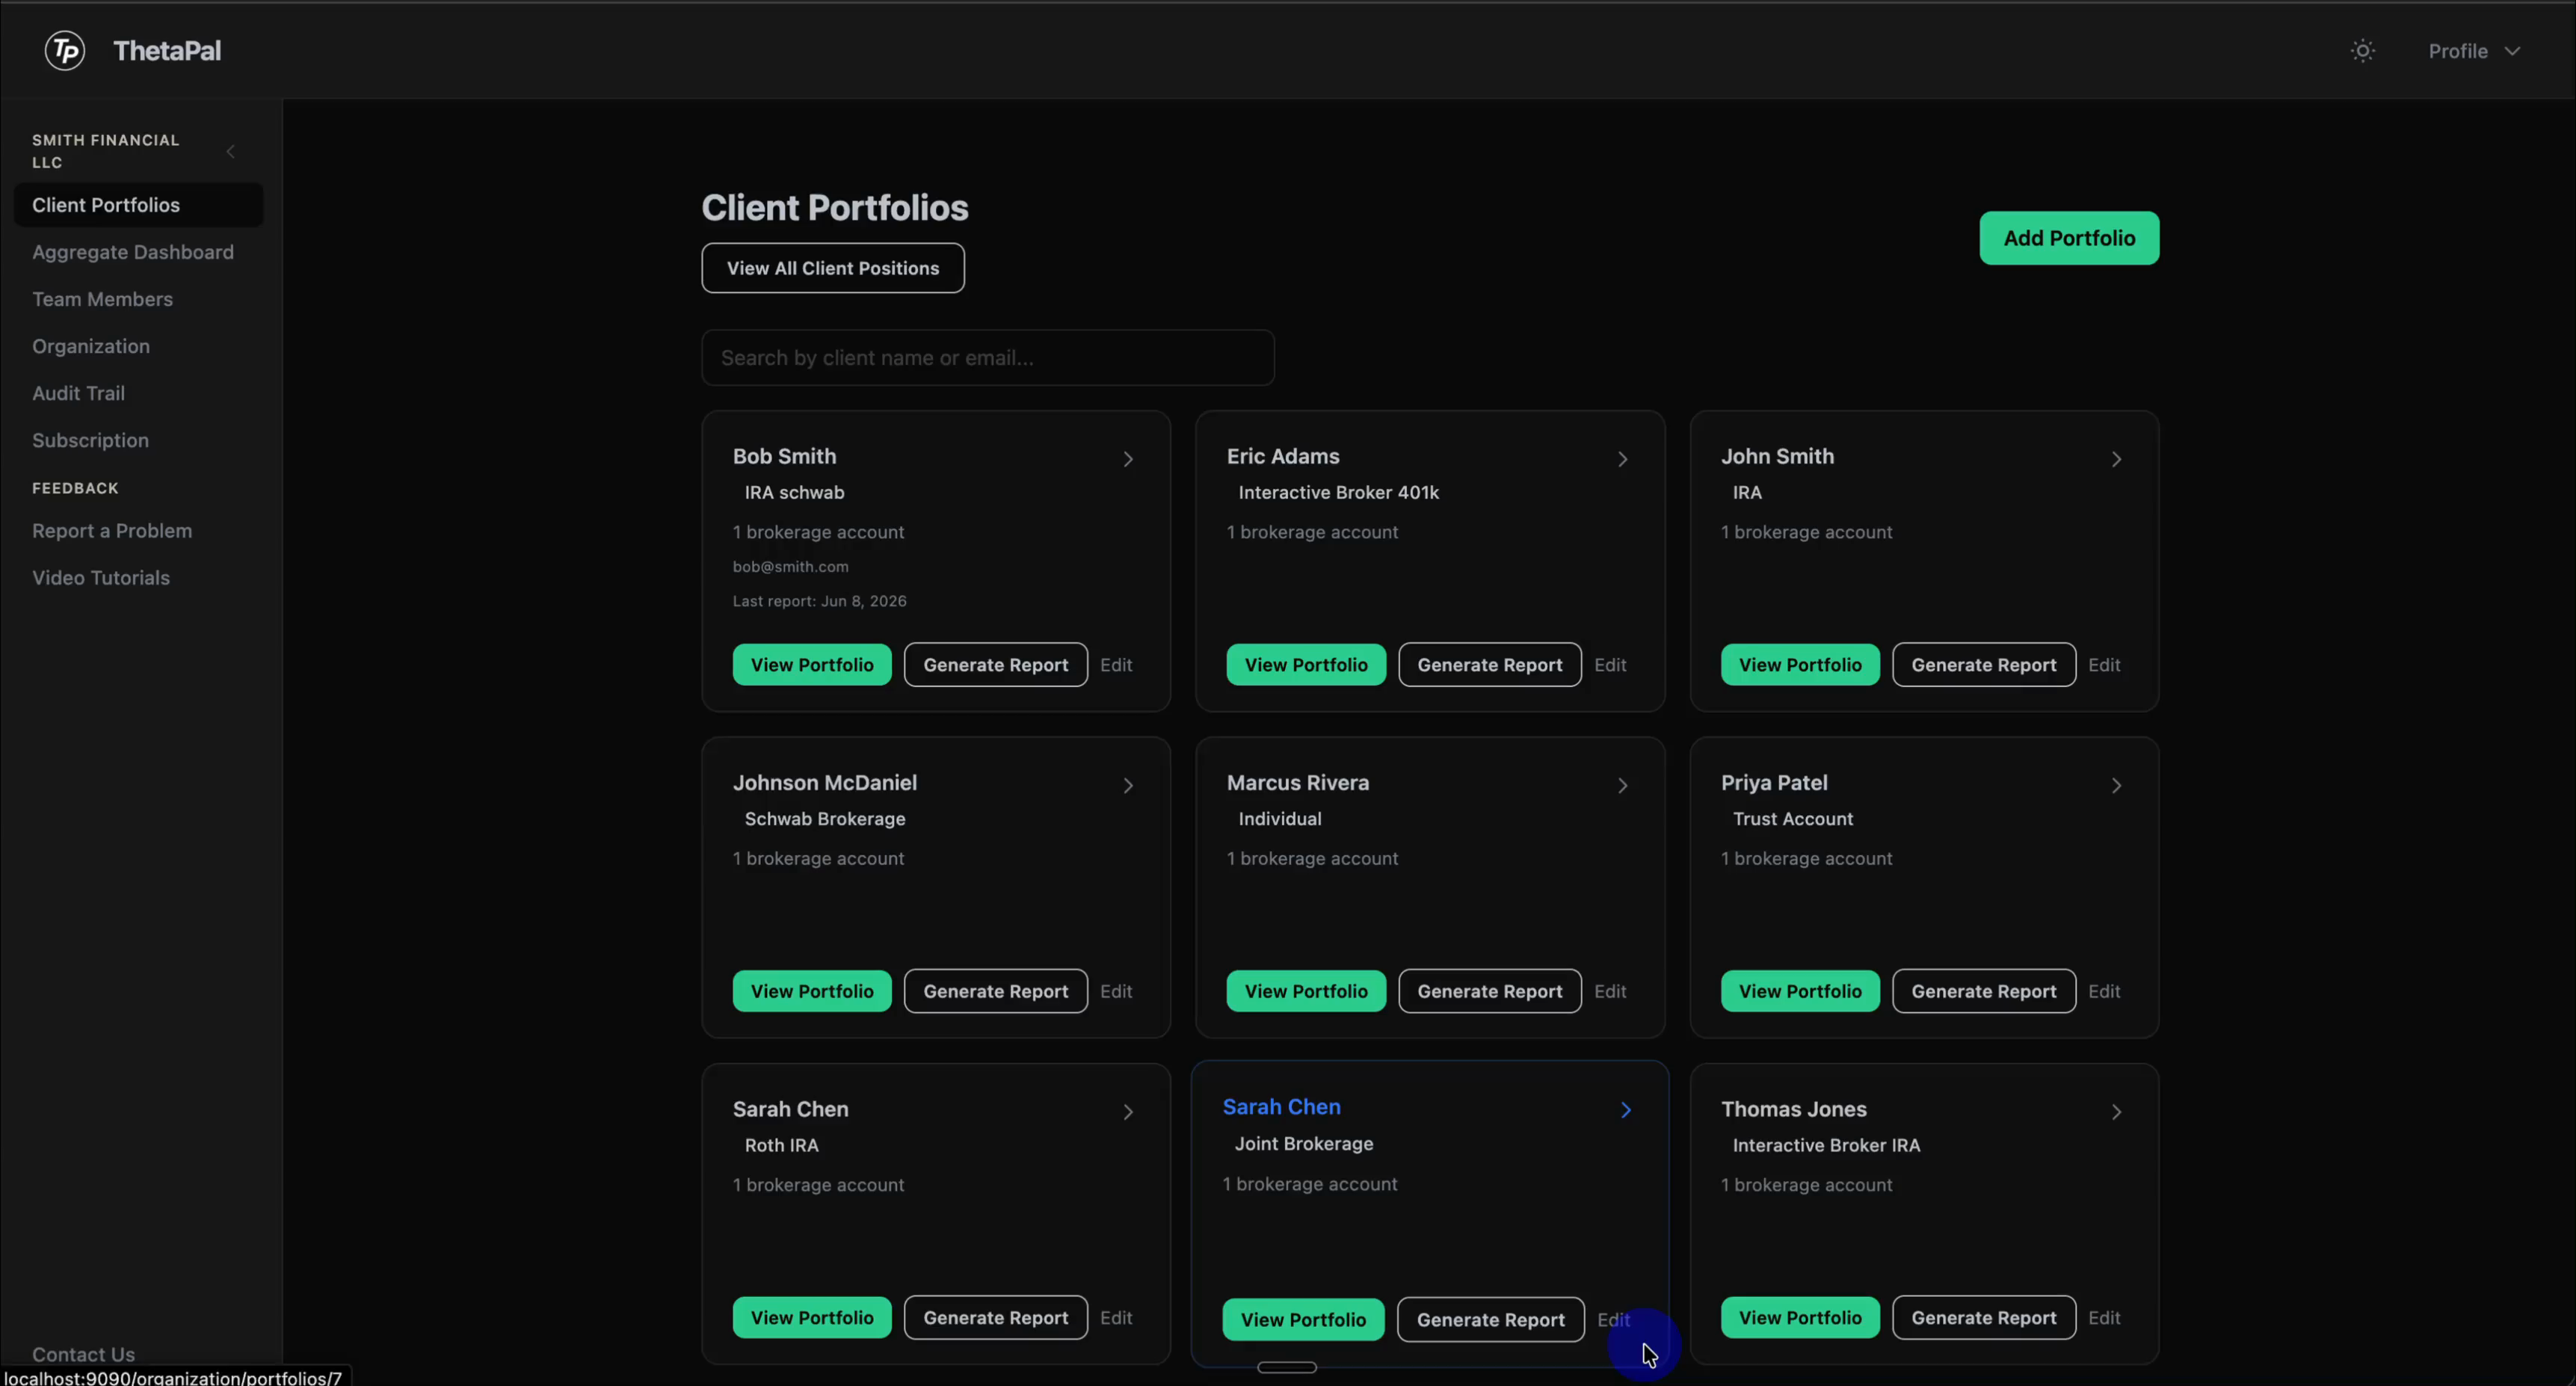The image size is (2576, 1386).
Task: View Portfolio for Bob Smith
Action: [812, 665]
